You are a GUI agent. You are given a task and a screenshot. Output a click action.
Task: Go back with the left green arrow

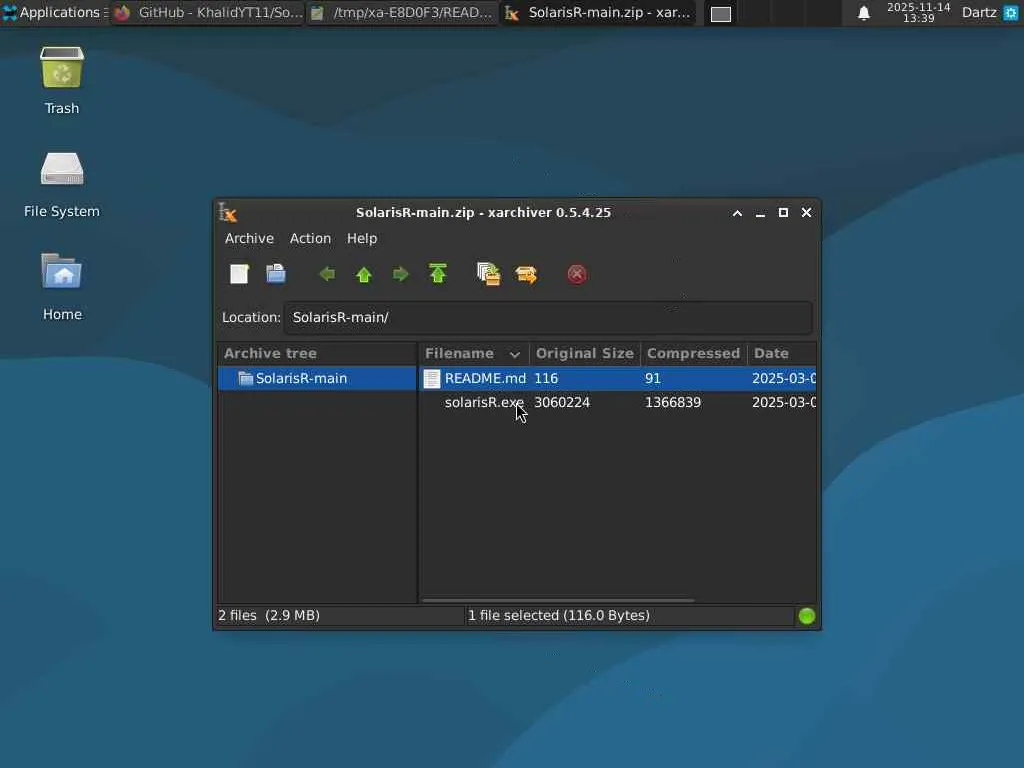click(327, 274)
